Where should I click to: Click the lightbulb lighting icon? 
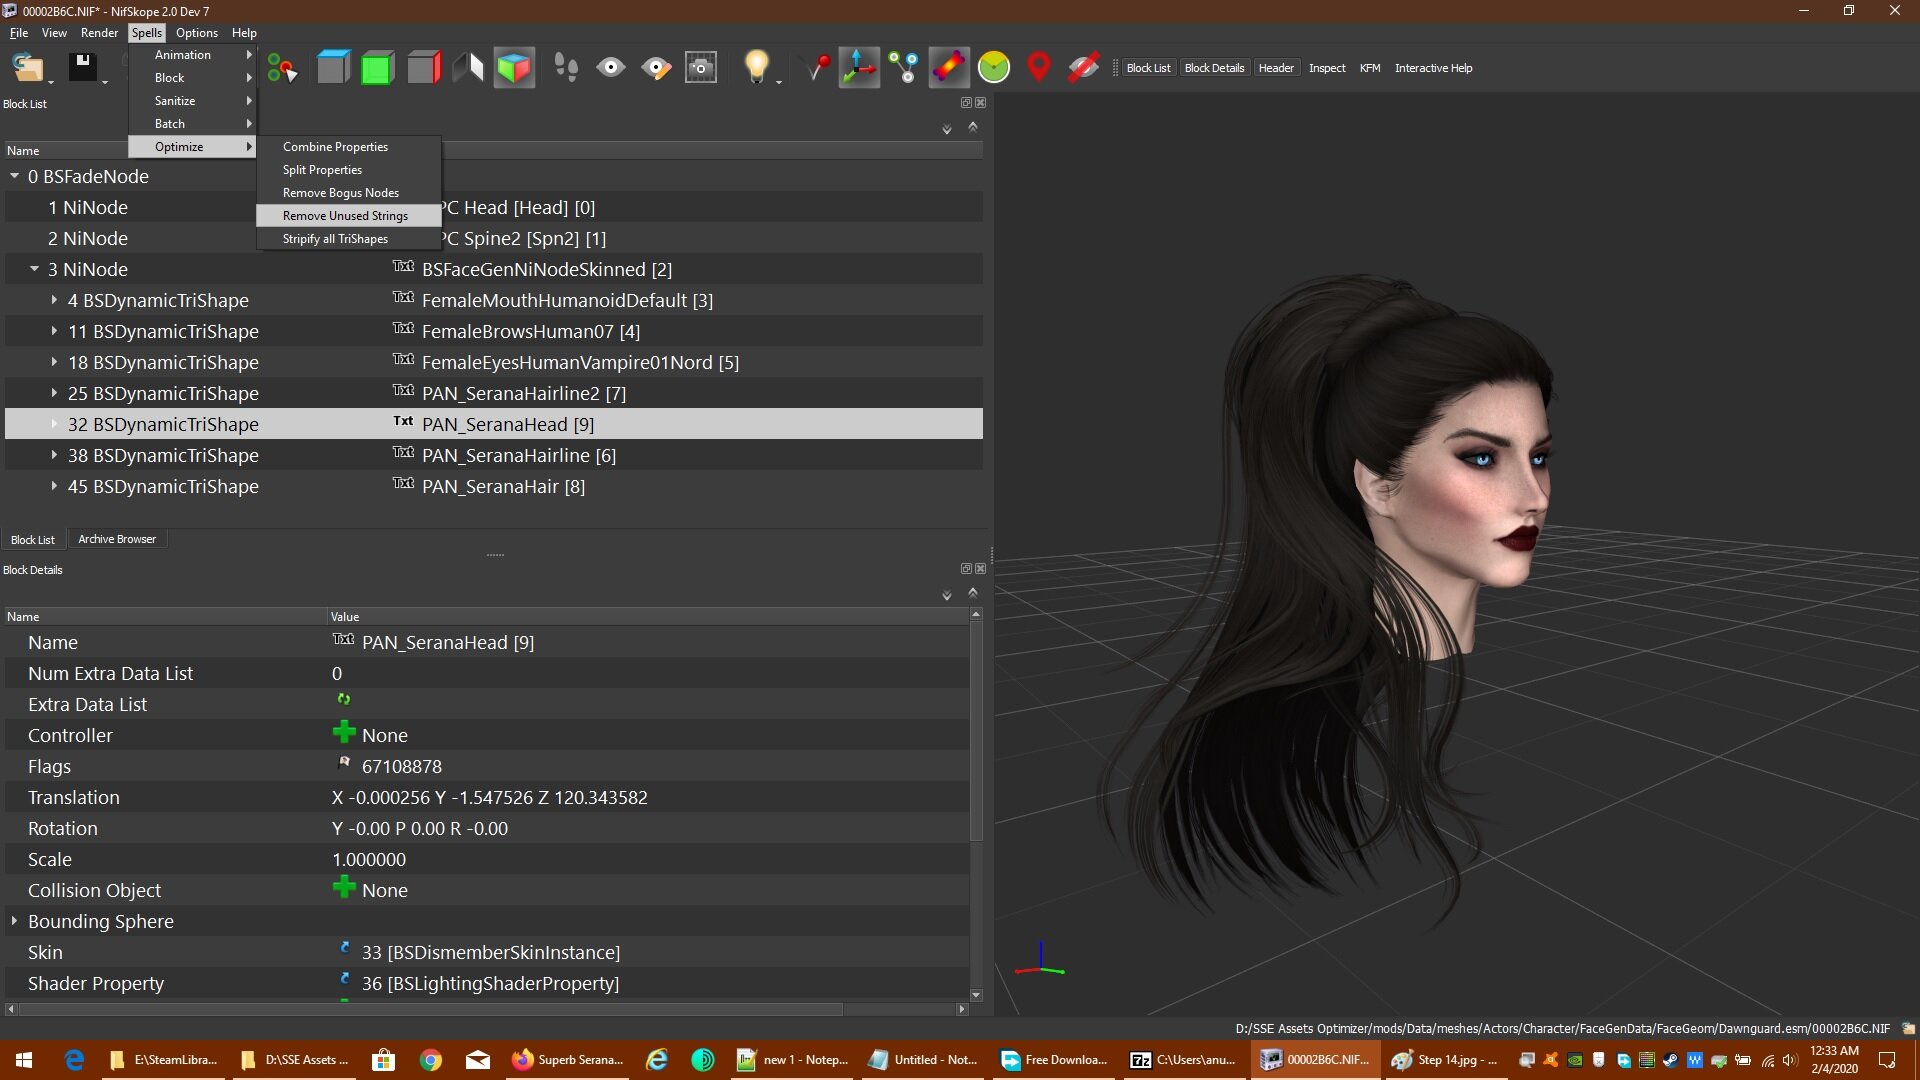point(756,68)
